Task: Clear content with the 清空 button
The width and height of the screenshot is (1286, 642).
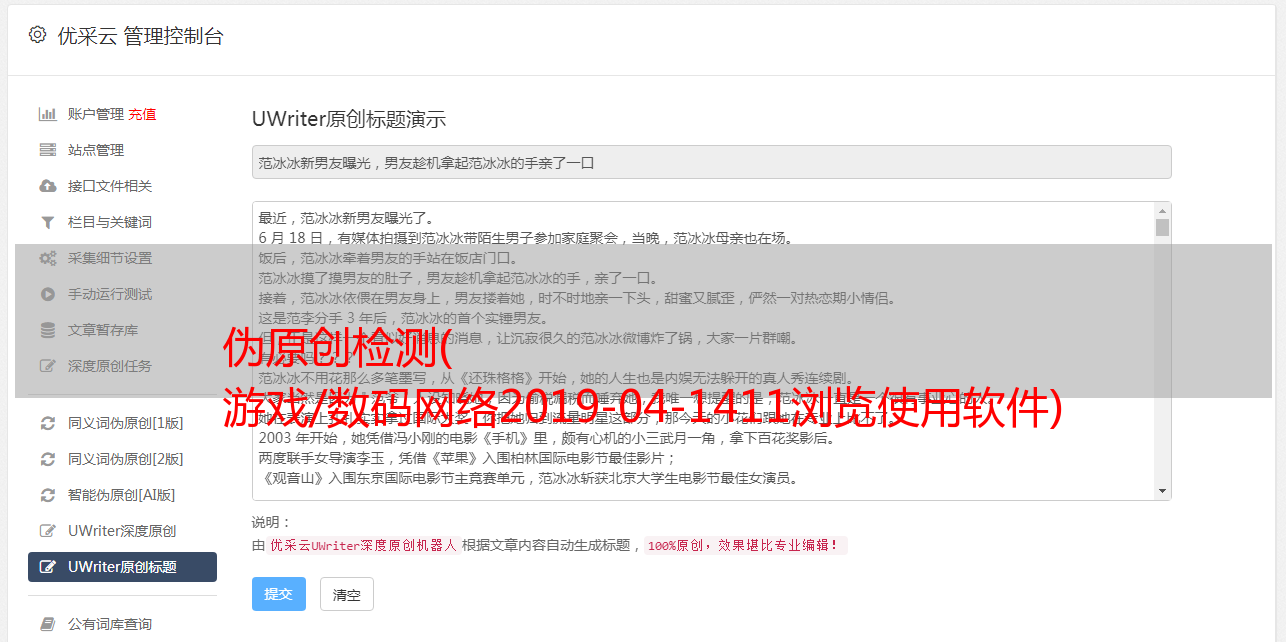Action: (347, 594)
